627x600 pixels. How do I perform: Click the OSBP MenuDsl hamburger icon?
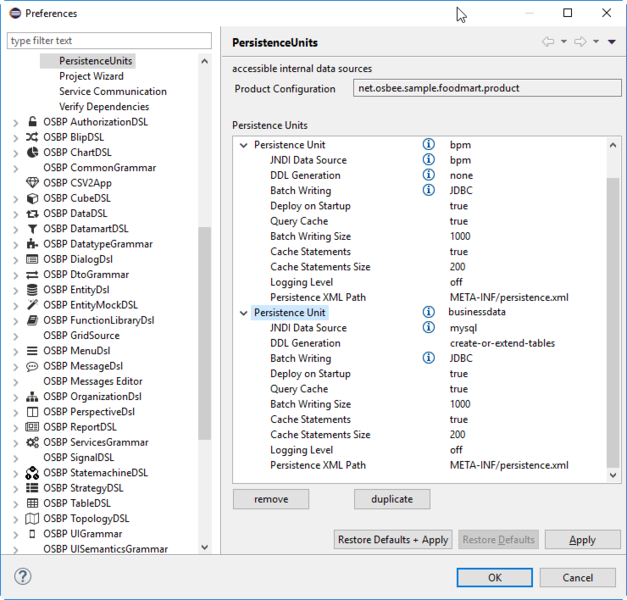(x=32, y=351)
